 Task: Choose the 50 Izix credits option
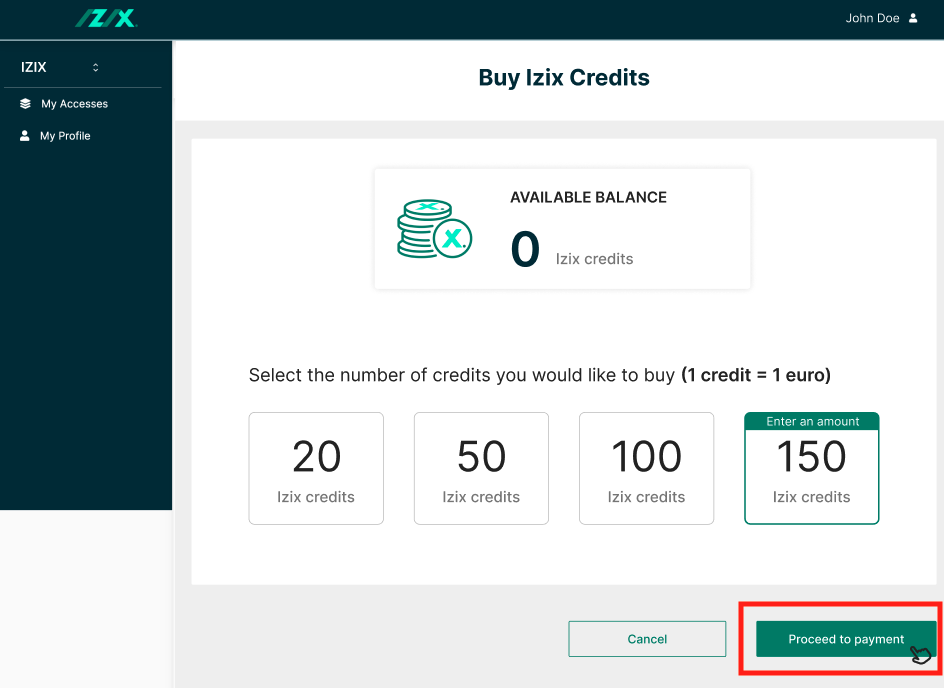(481, 468)
